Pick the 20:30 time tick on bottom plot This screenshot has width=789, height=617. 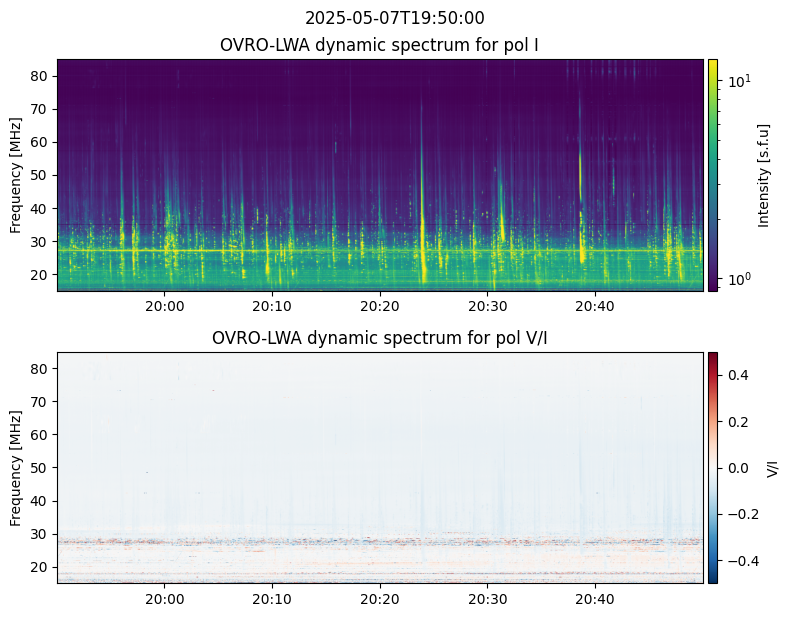[487, 598]
